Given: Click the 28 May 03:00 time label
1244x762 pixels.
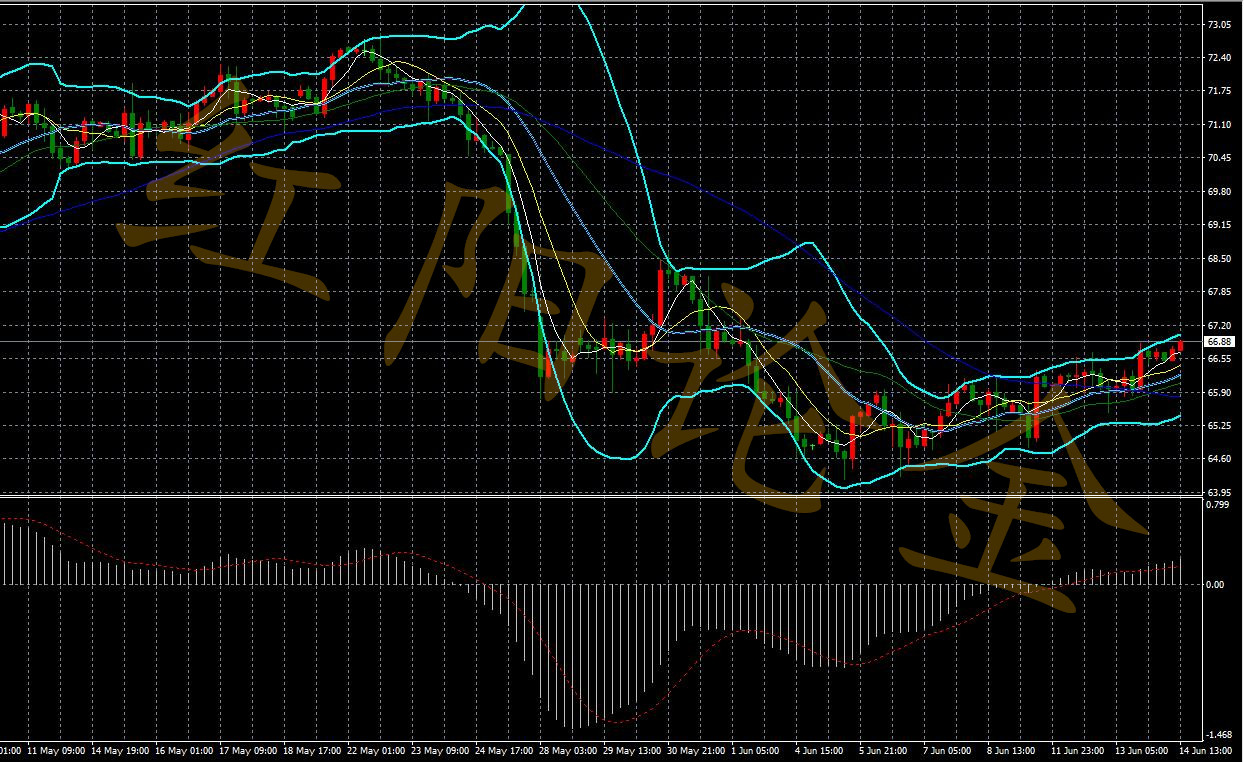Looking at the screenshot, I should pyautogui.click(x=568, y=750).
